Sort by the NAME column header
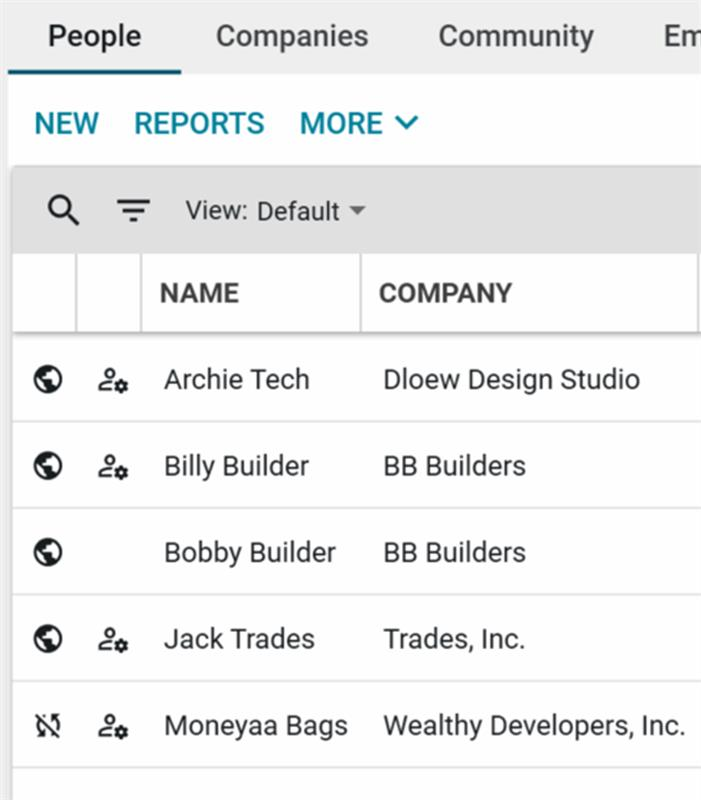 click(x=199, y=293)
